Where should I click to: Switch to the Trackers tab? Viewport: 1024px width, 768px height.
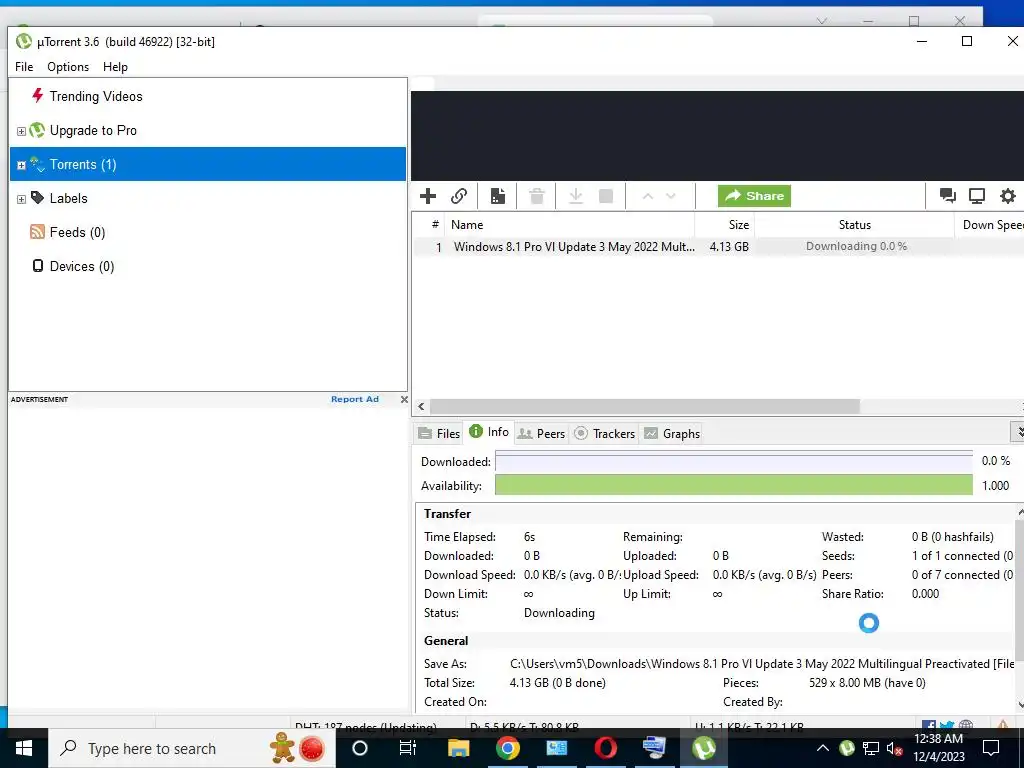tap(604, 434)
